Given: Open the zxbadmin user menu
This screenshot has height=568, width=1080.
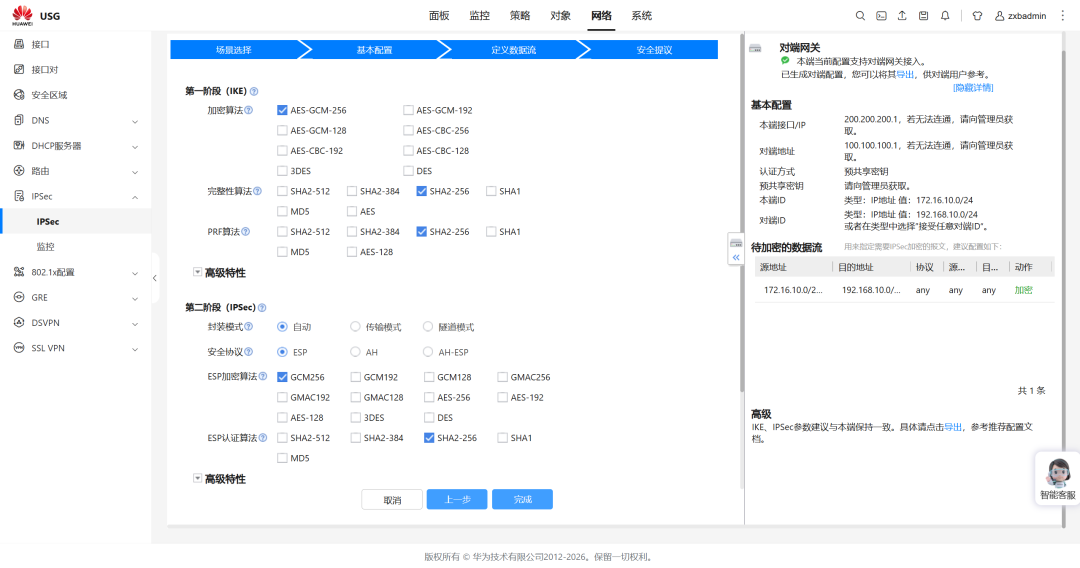Looking at the screenshot, I should point(1020,16).
